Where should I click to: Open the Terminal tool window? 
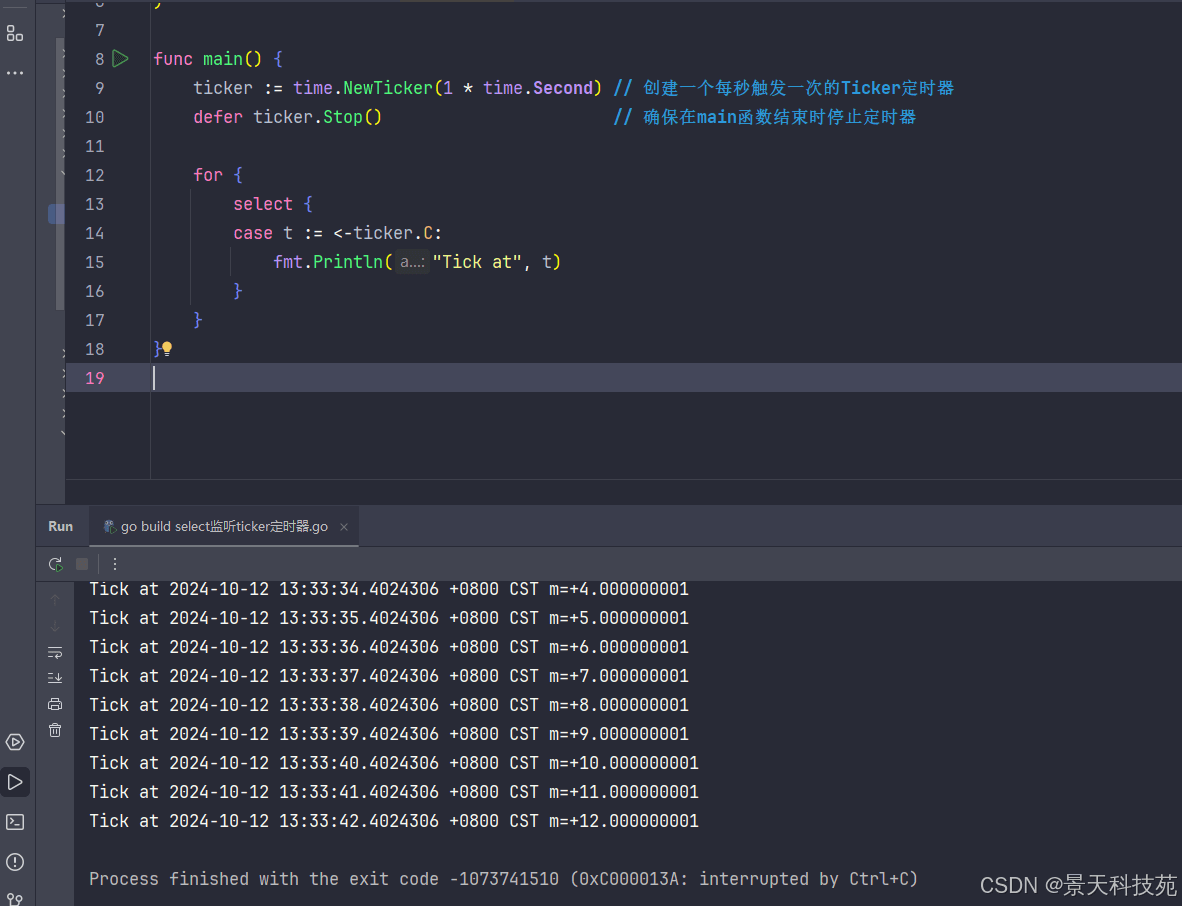15,822
